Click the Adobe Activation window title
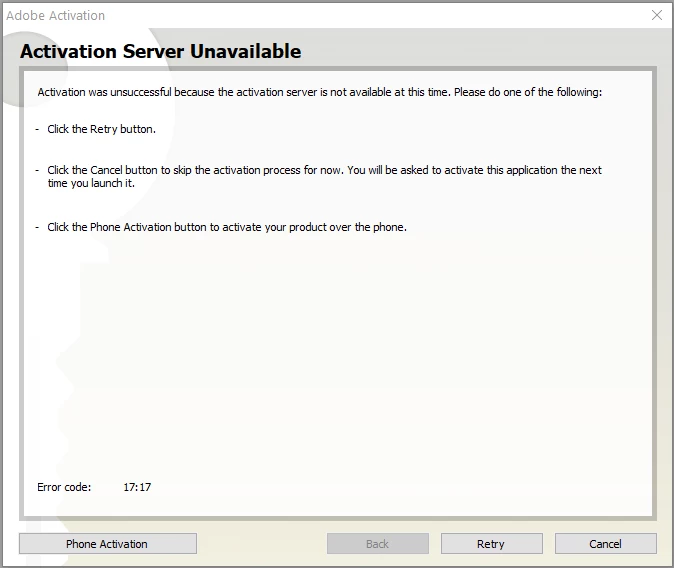Image resolution: width=674 pixels, height=568 pixels. pyautogui.click(x=55, y=15)
